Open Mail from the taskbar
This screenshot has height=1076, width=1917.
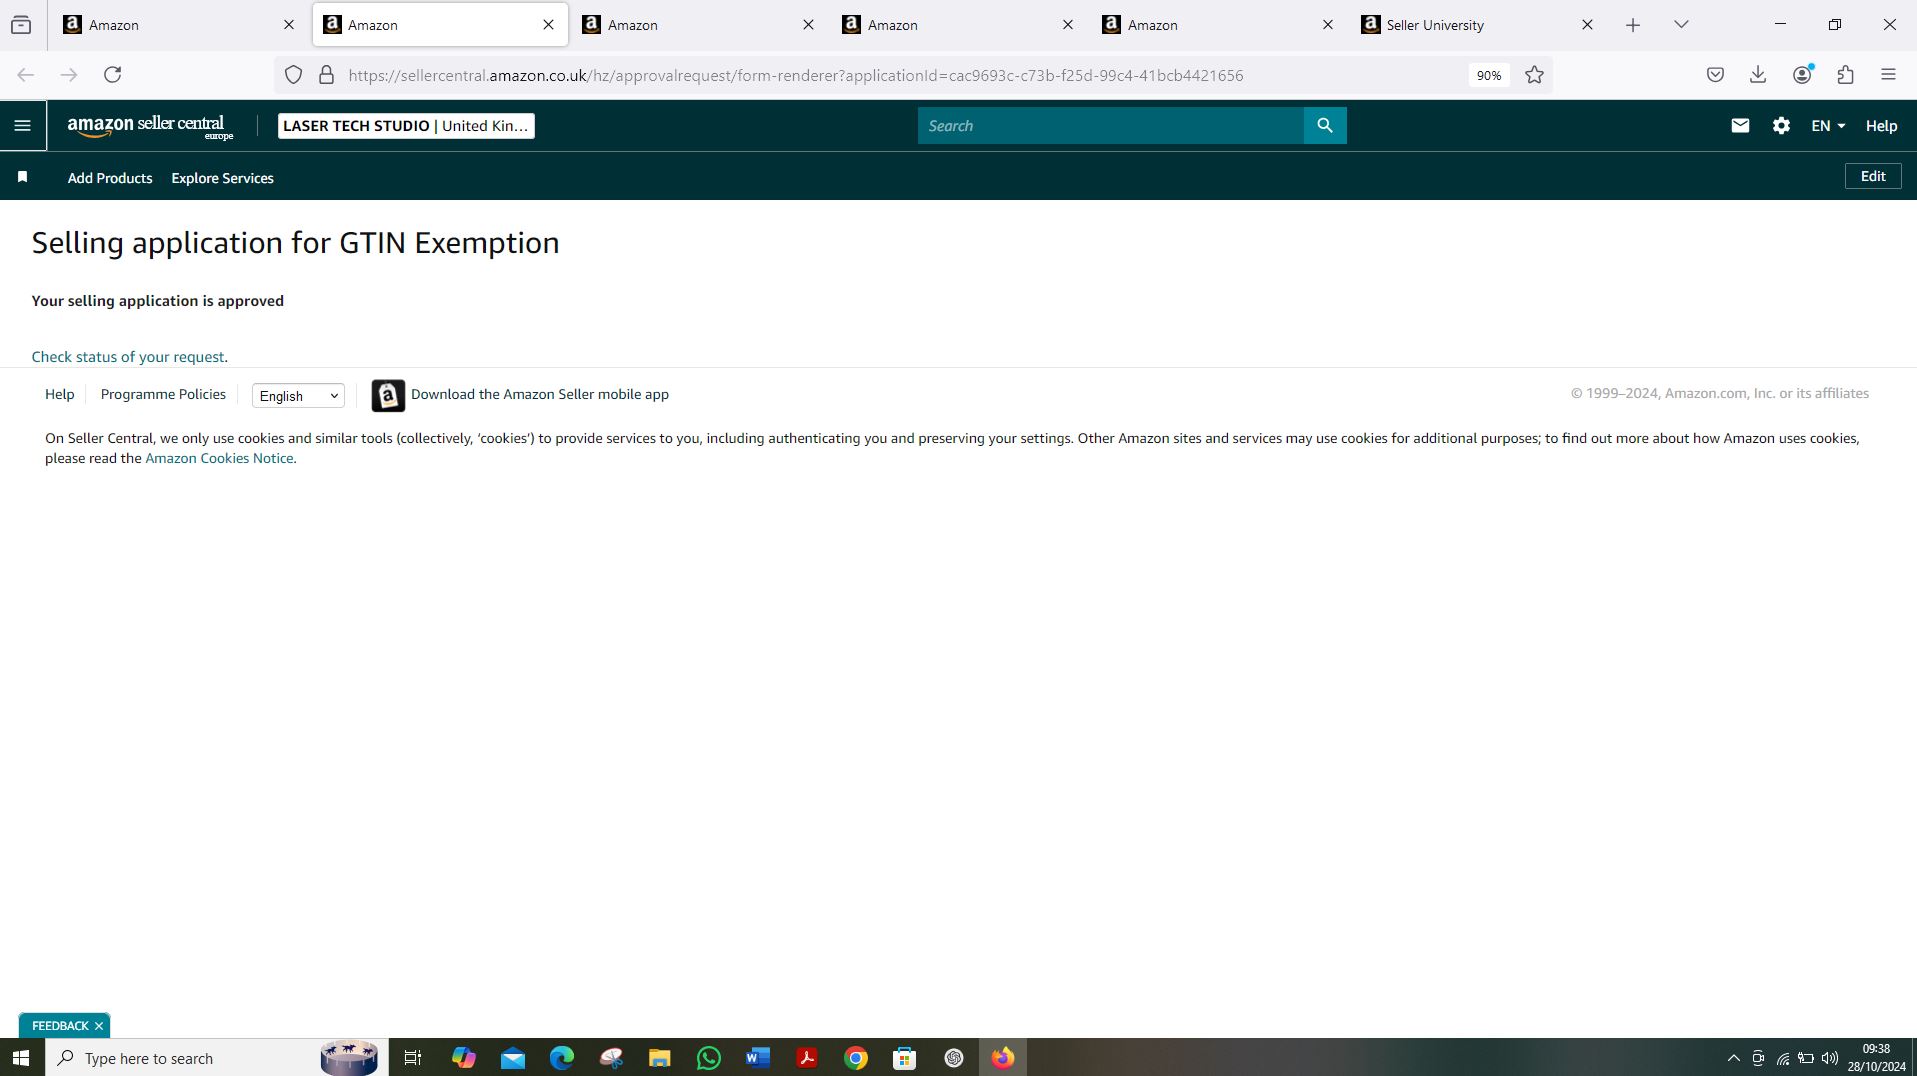(x=512, y=1058)
